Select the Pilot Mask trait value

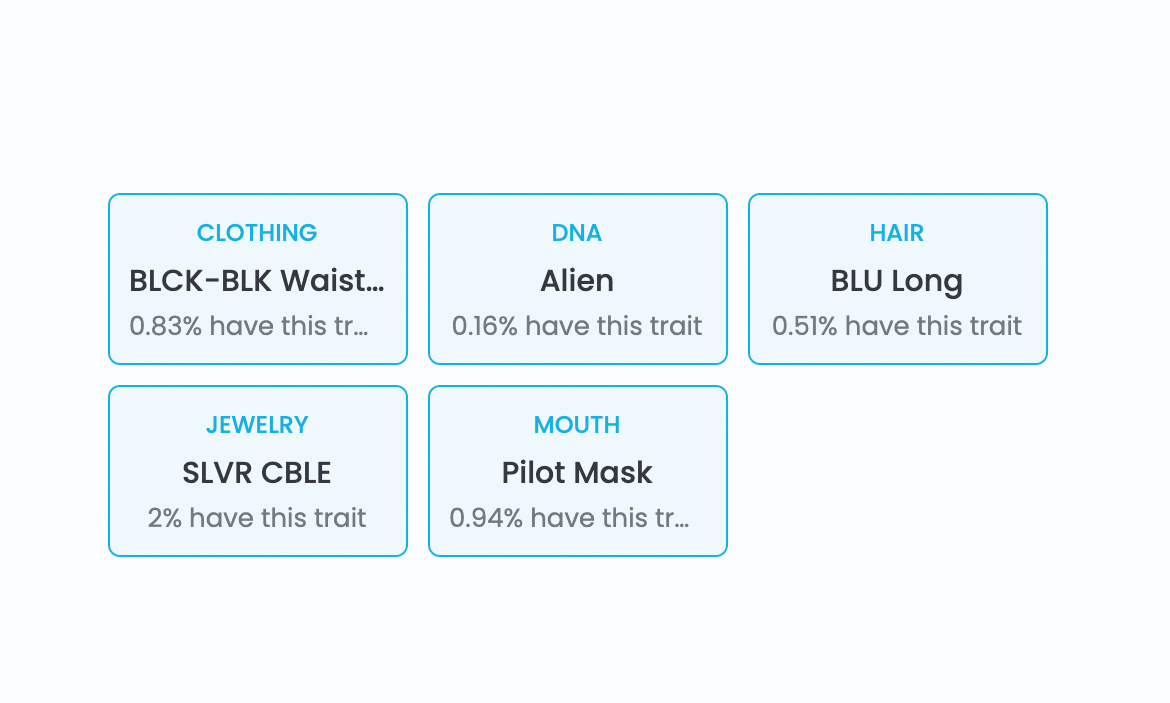click(x=577, y=473)
